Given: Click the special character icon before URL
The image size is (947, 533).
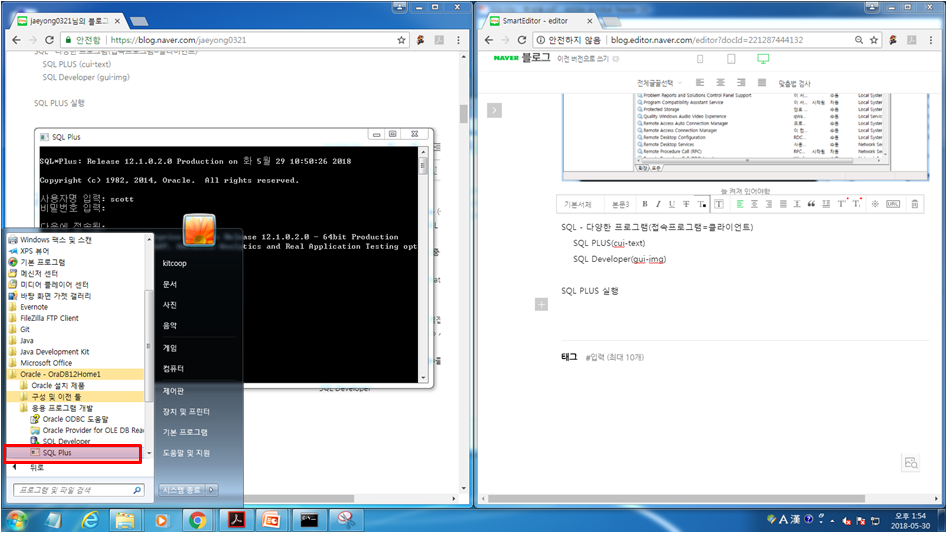Looking at the screenshot, I should click(875, 204).
